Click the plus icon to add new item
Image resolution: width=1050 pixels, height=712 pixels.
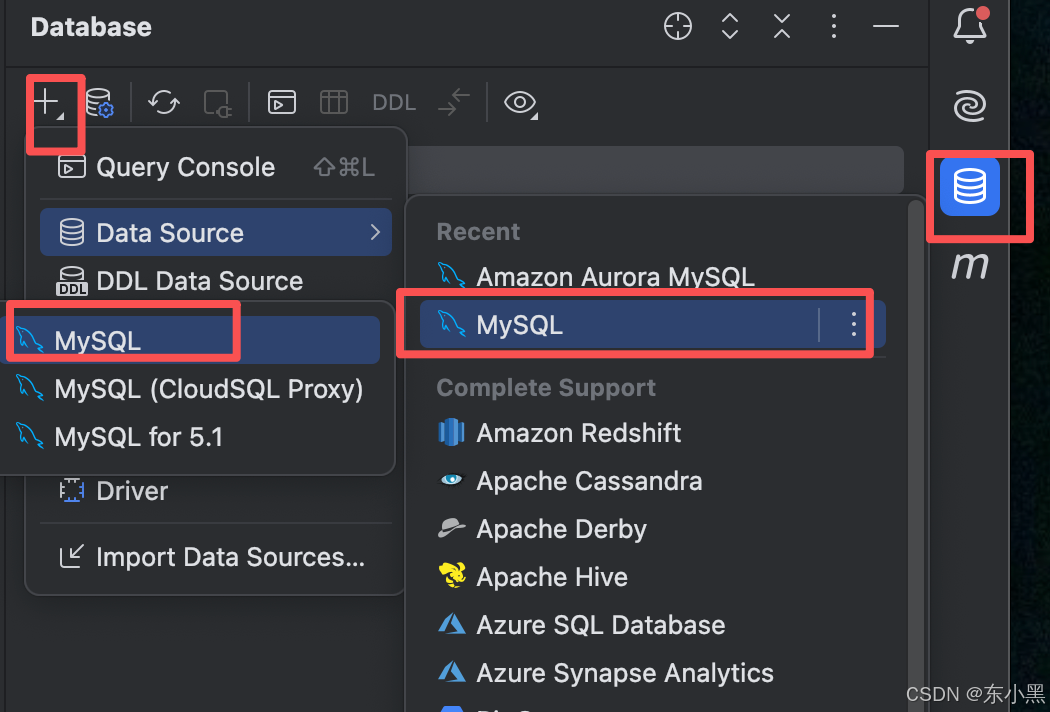[48, 102]
